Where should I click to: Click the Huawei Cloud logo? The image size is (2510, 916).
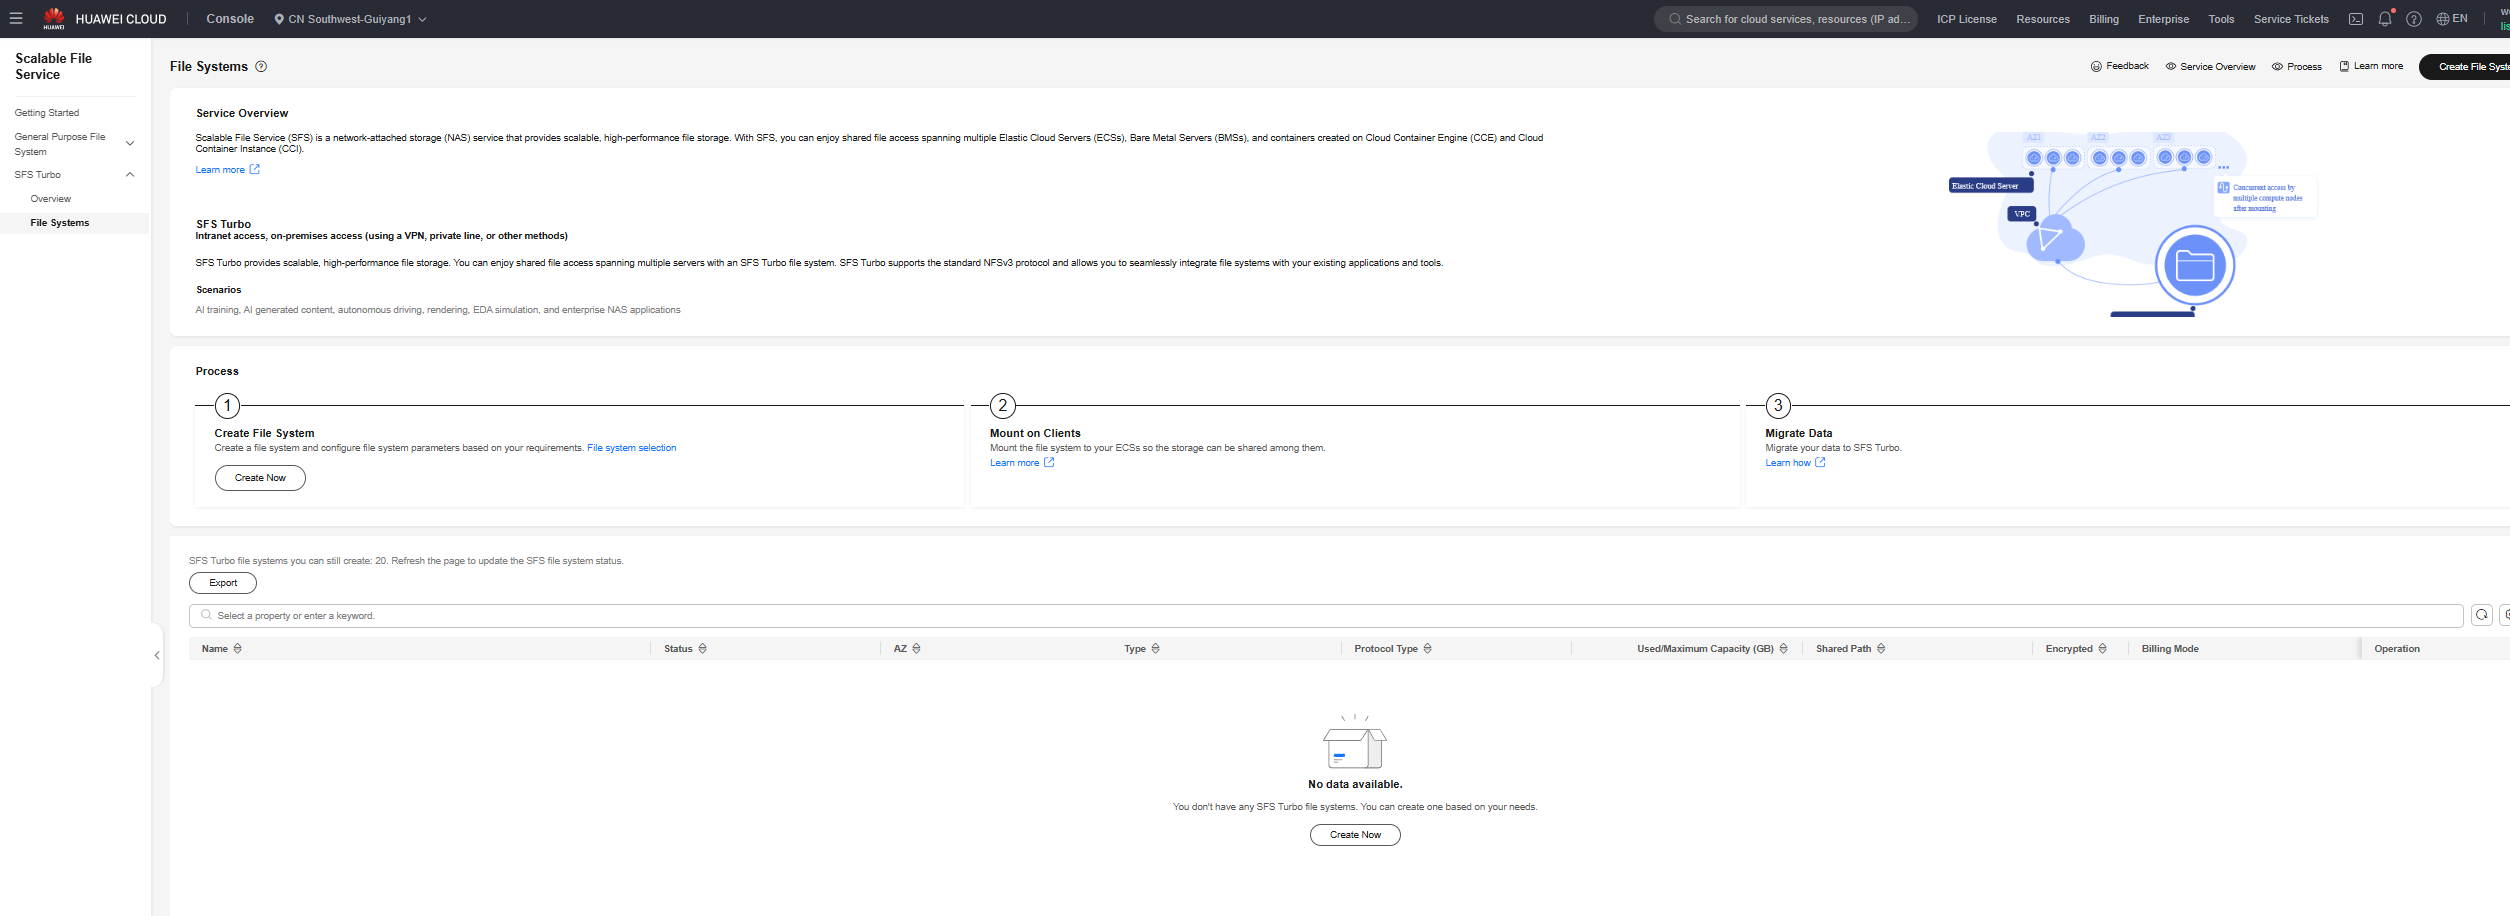pos(104,18)
